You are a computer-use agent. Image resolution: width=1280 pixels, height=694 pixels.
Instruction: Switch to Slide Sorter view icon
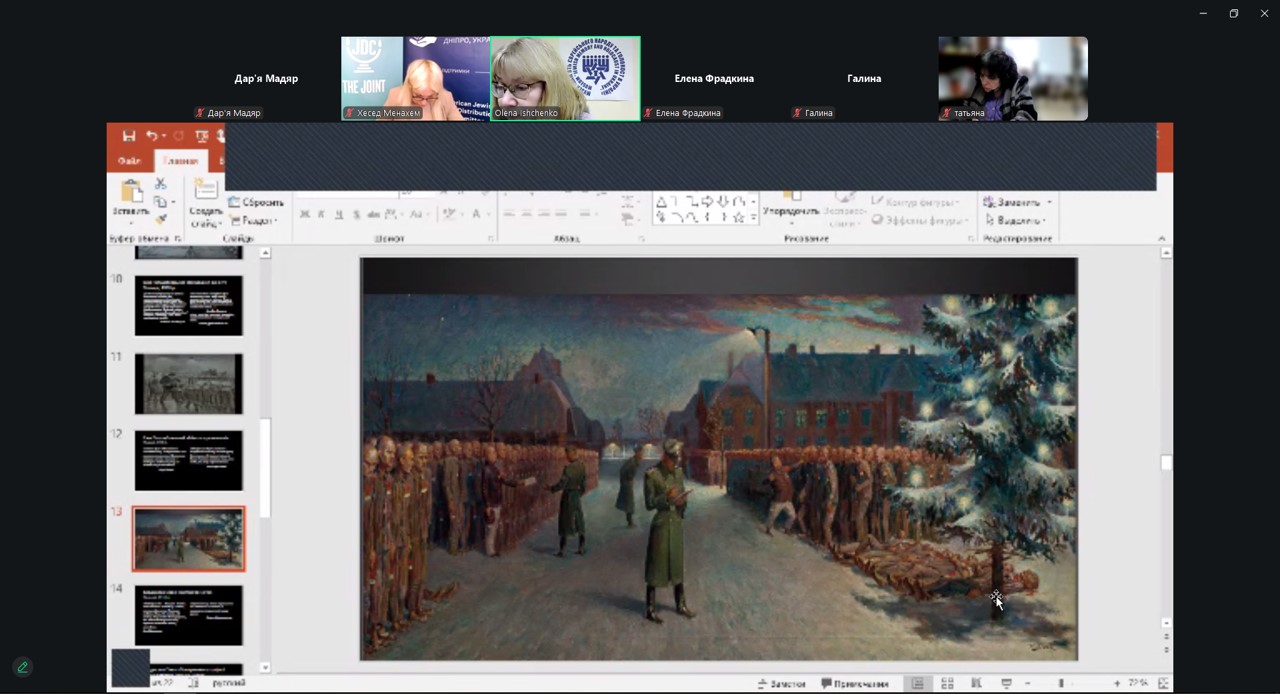pyautogui.click(x=947, y=684)
